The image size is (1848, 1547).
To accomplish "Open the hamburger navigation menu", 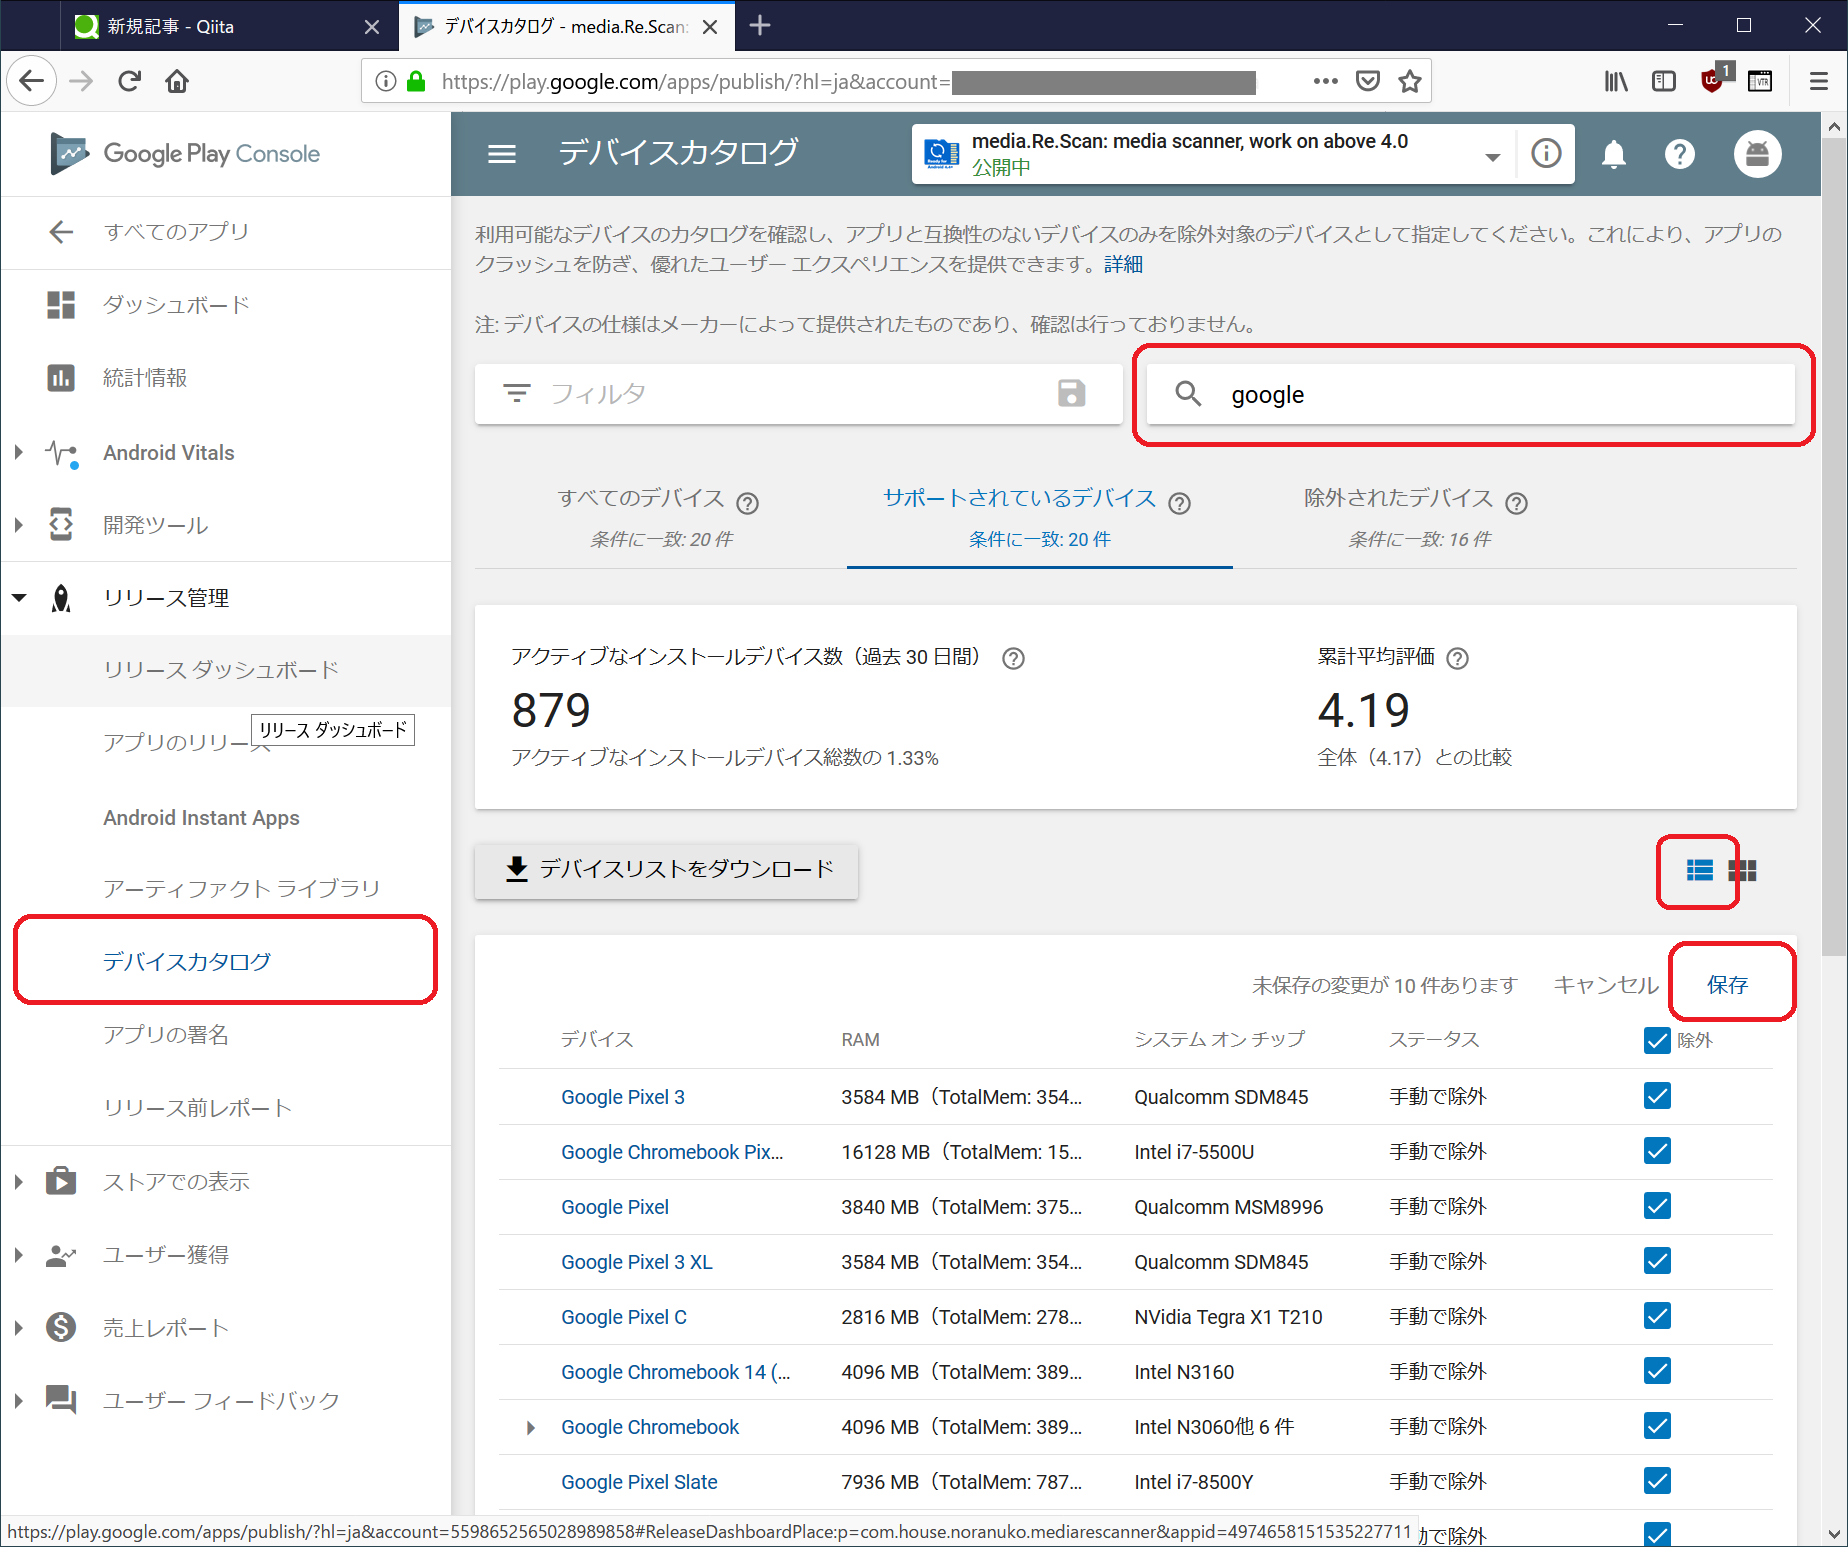I will pos(502,154).
